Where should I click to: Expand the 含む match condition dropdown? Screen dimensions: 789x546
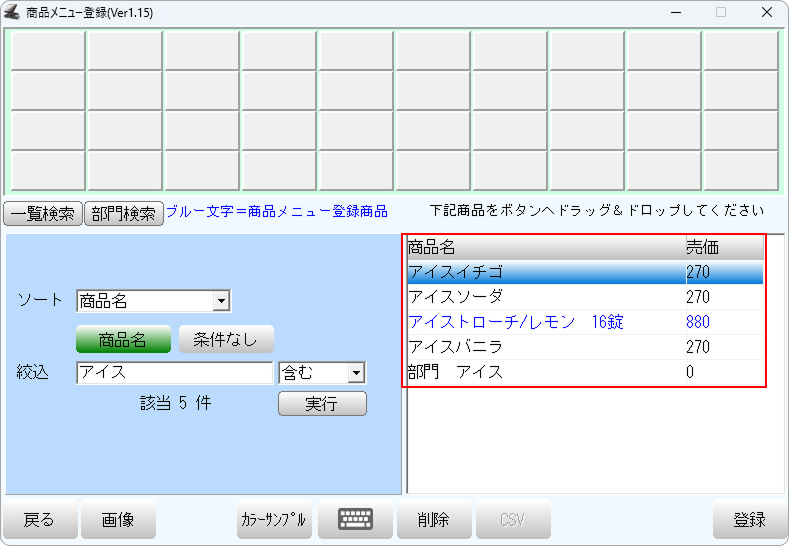[322, 373]
